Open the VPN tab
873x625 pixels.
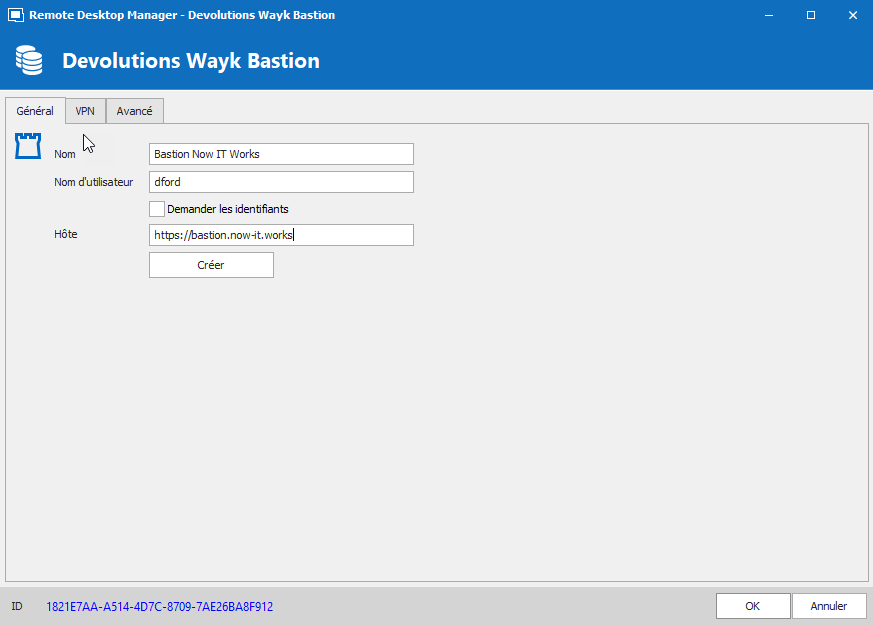(x=85, y=111)
